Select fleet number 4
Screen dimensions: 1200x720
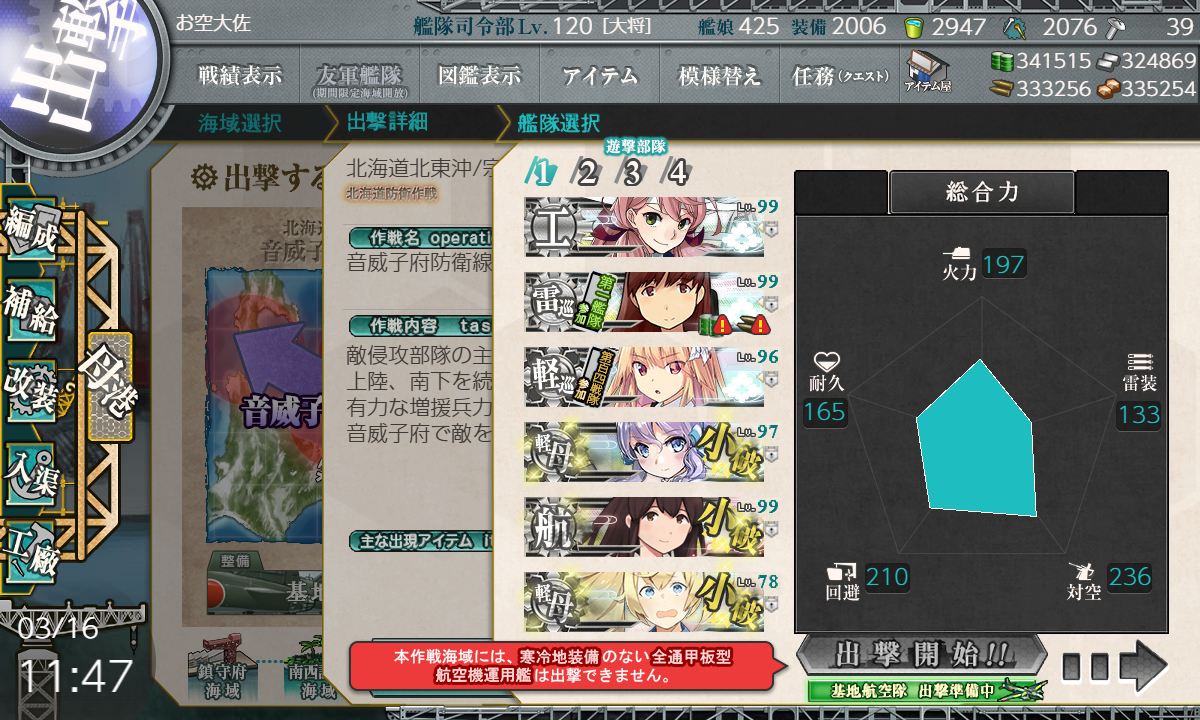pyautogui.click(x=677, y=173)
